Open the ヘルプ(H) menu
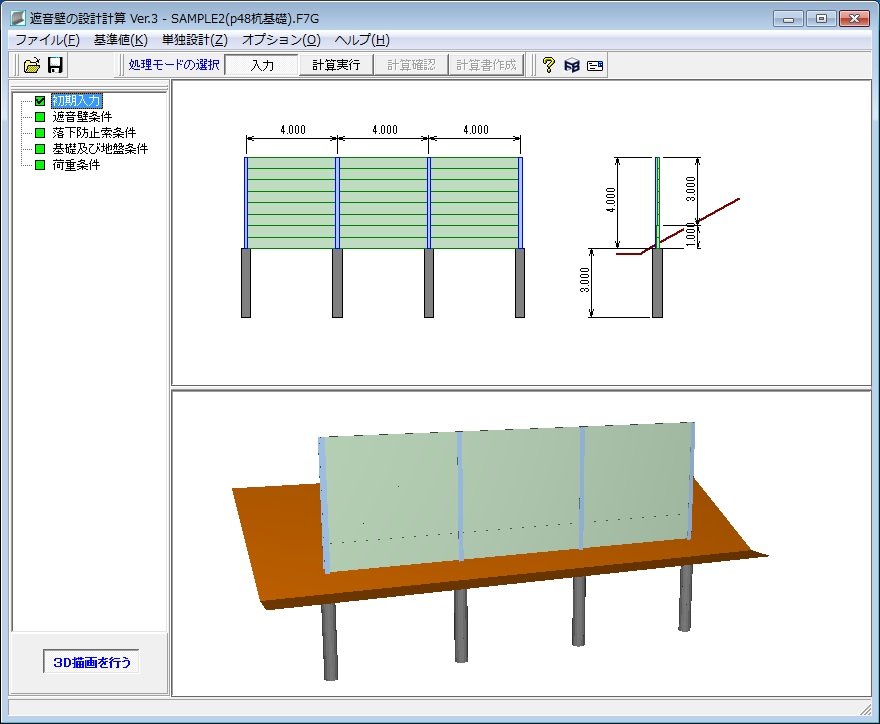The height and width of the screenshot is (724, 880). pos(362,40)
